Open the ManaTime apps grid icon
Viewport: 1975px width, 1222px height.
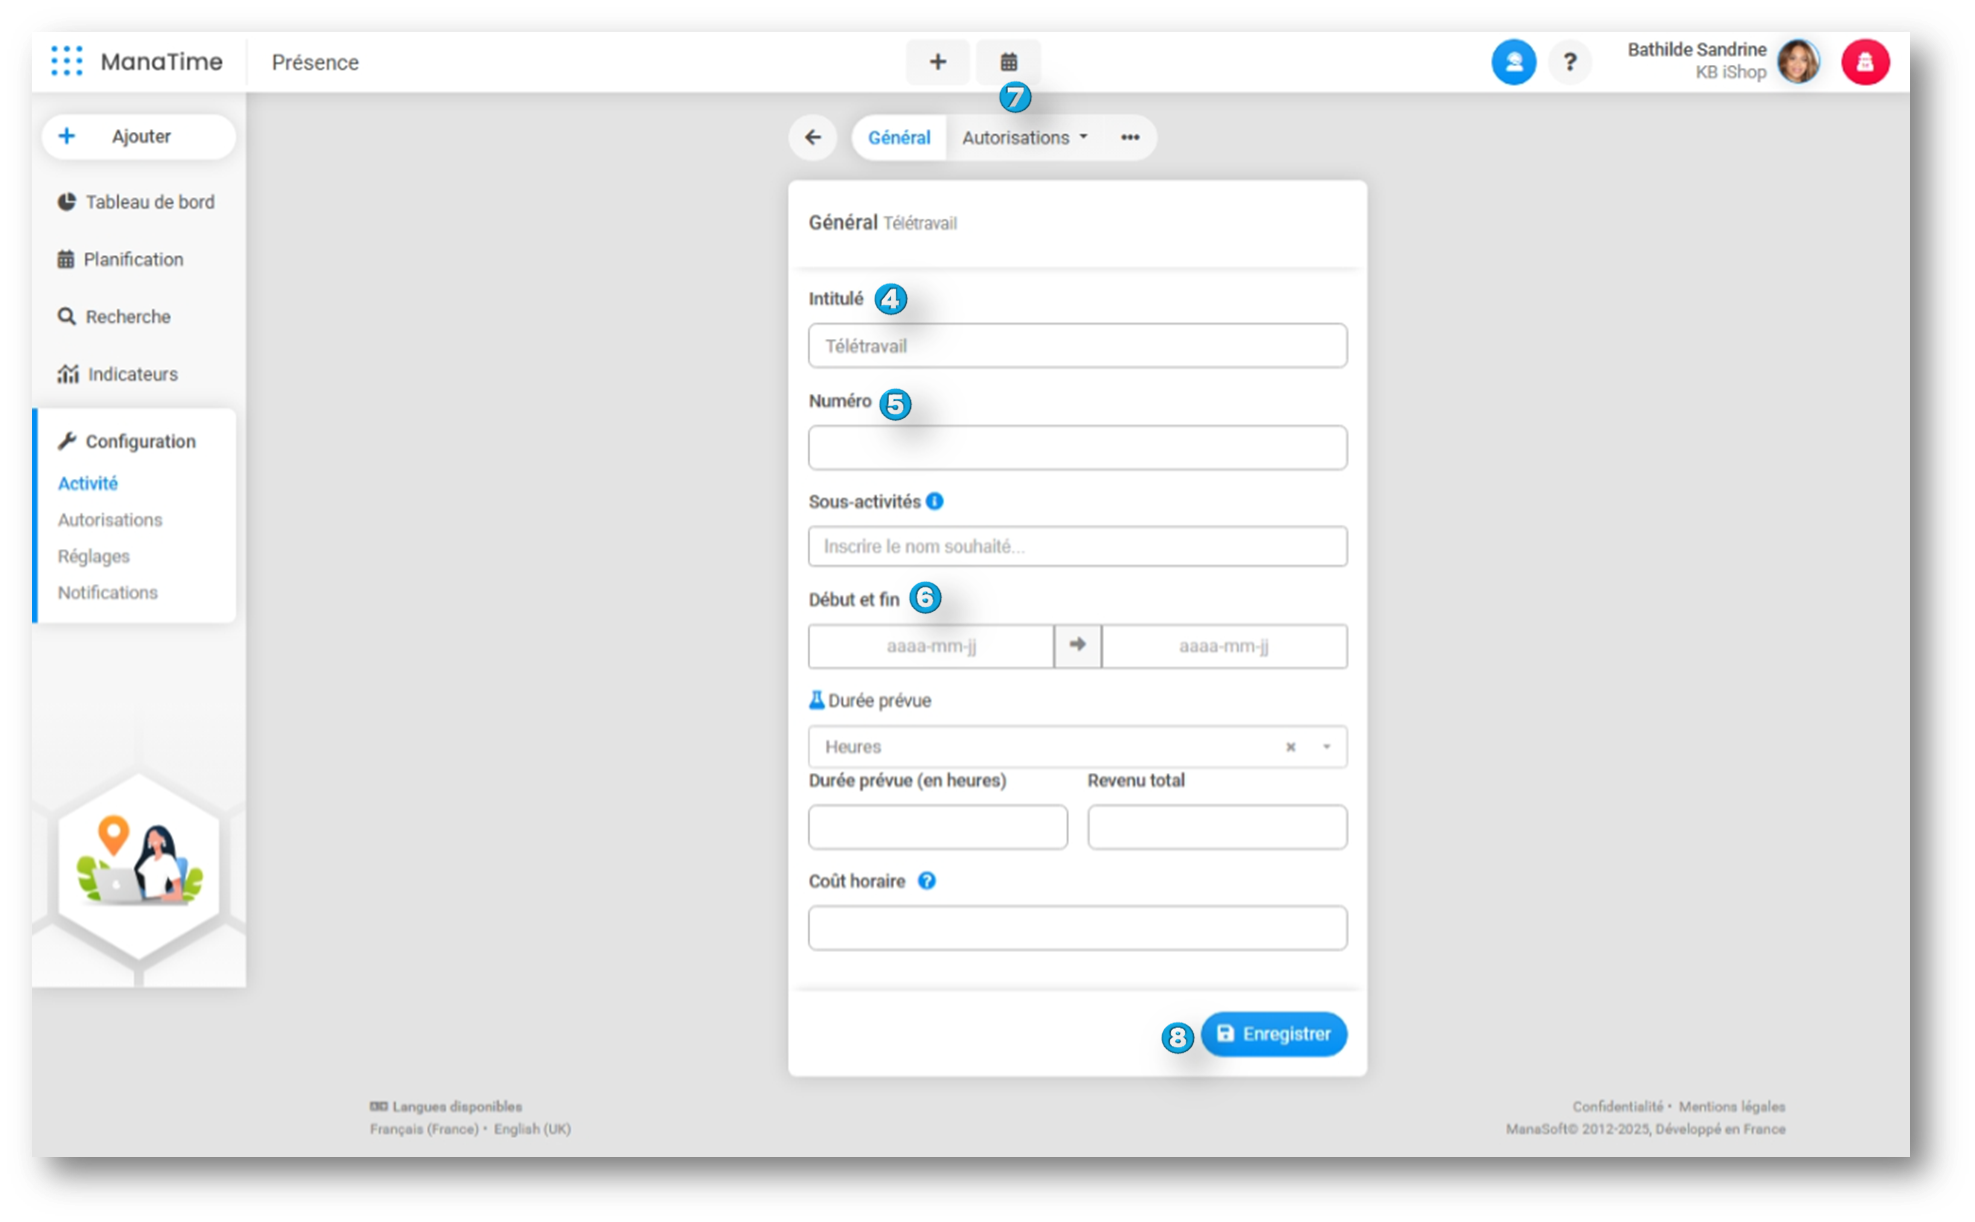click(66, 61)
